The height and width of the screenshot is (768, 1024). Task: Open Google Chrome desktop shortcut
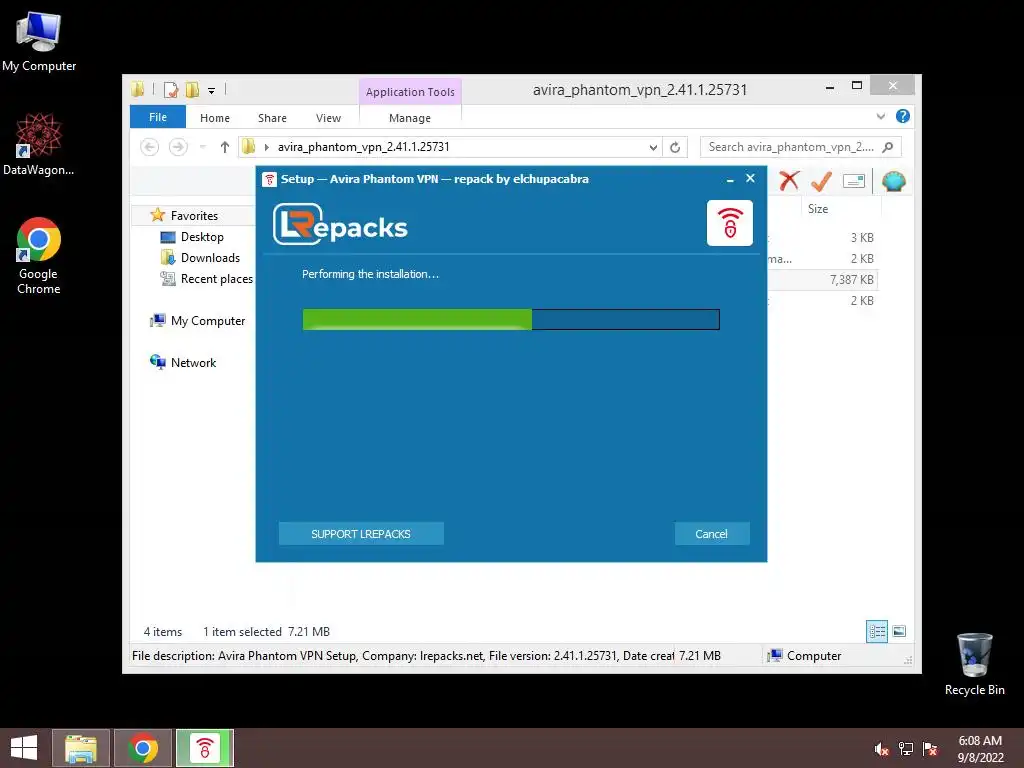pos(39,256)
